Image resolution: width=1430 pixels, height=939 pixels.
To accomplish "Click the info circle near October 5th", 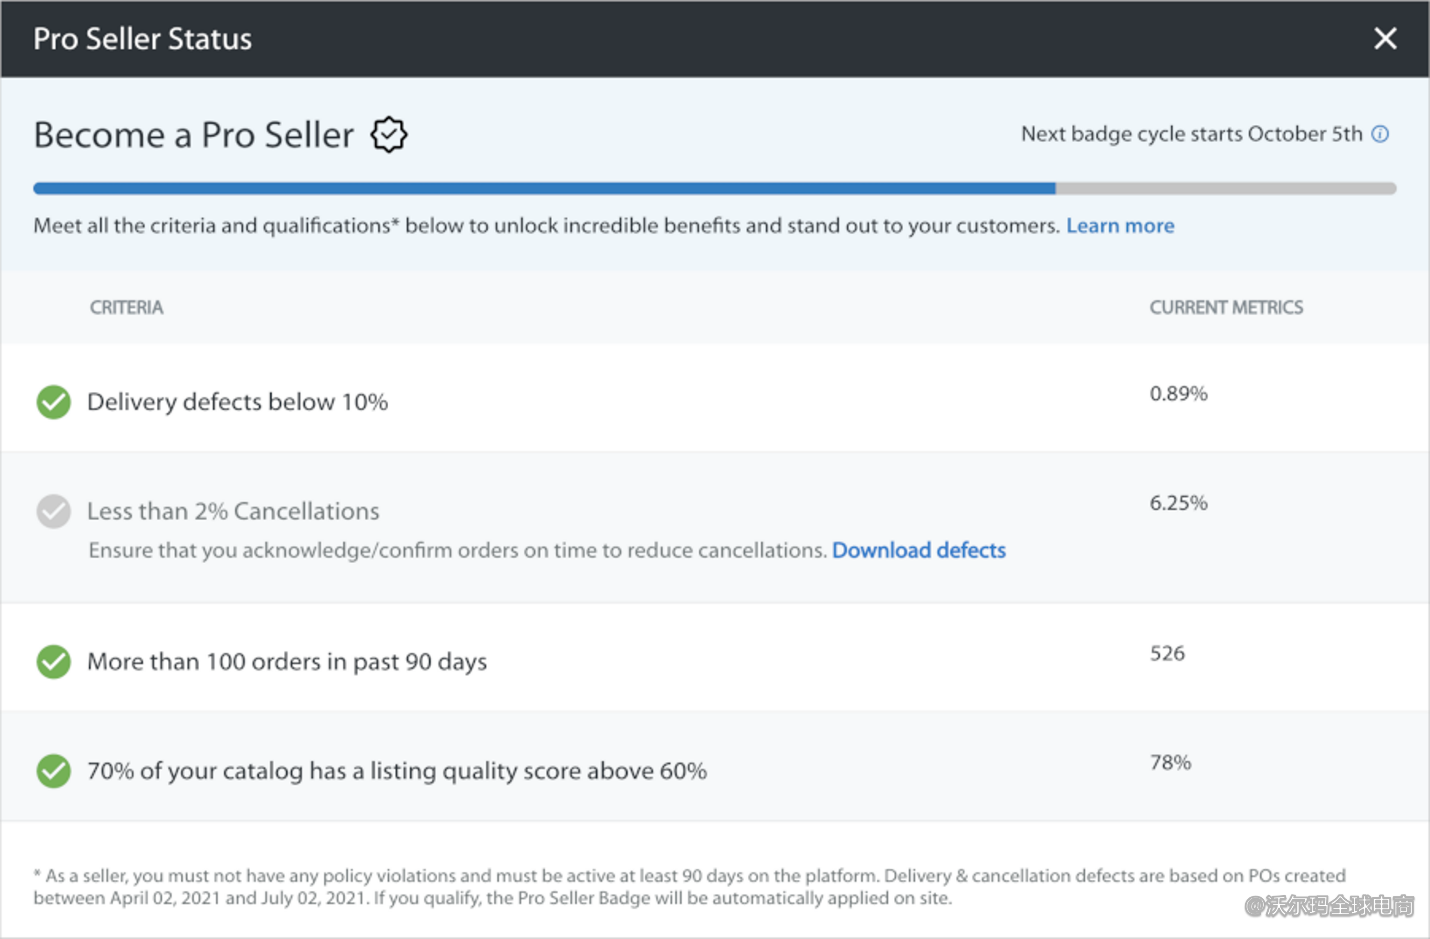I will (x=1381, y=133).
